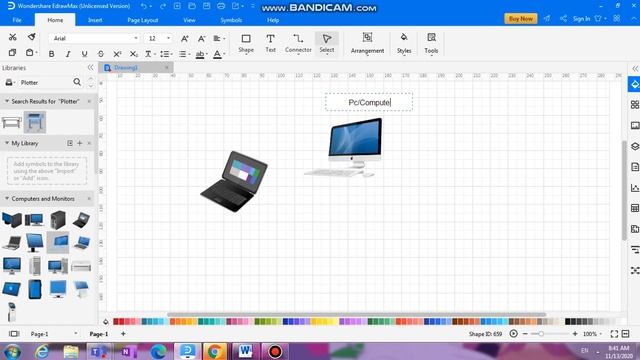Select the Text tool
The height and width of the screenshot is (360, 640).
[270, 43]
